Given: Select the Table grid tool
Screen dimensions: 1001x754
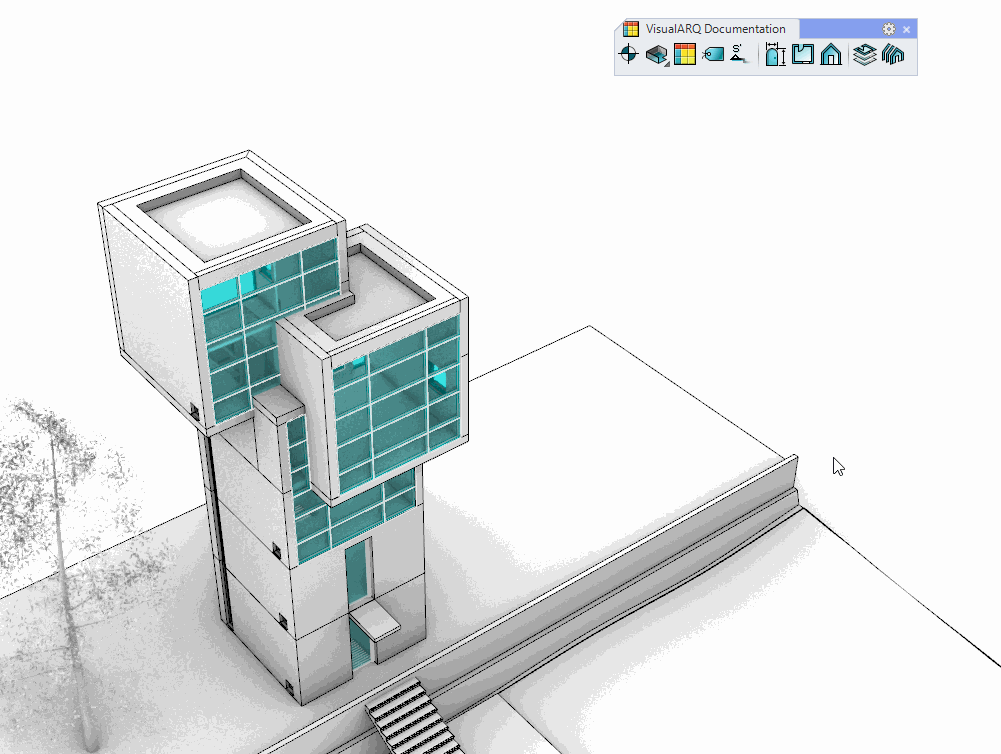Looking at the screenshot, I should [x=685, y=55].
